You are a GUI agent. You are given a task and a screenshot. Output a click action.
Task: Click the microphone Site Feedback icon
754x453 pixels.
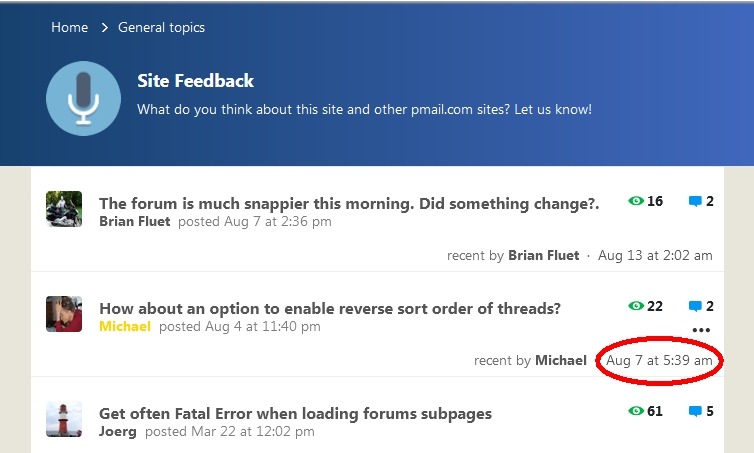[83, 97]
